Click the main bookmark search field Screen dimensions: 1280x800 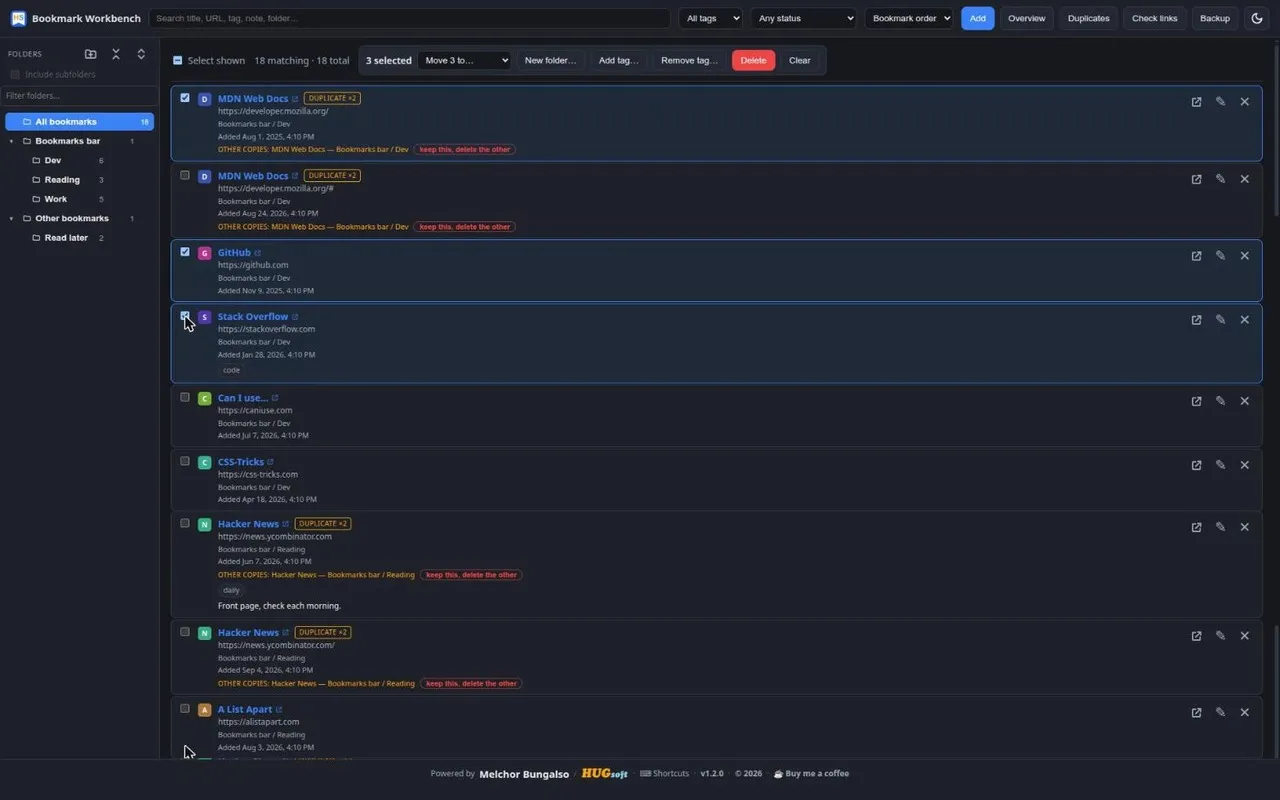coord(410,18)
